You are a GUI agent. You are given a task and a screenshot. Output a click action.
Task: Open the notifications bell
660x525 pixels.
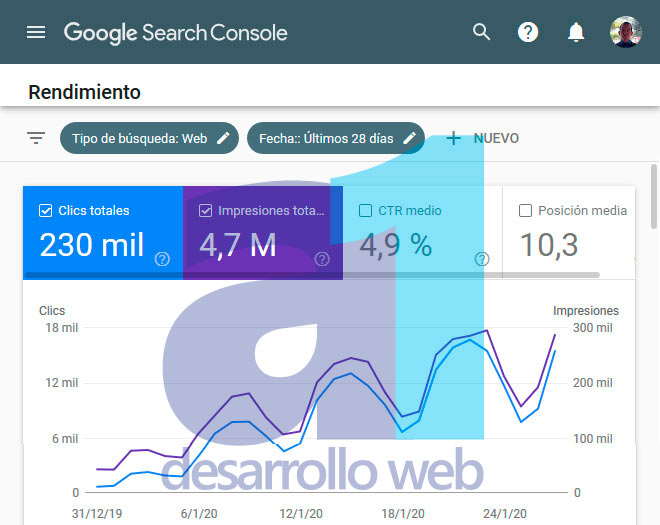click(576, 32)
